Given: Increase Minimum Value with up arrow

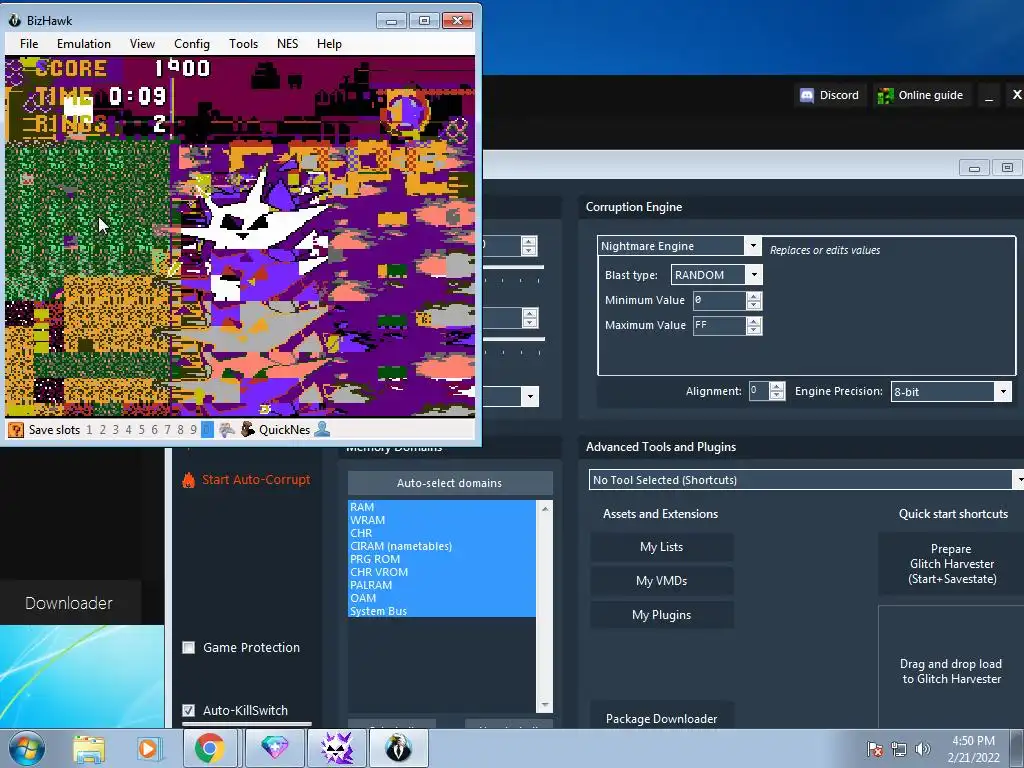Looking at the screenshot, I should click(x=754, y=296).
